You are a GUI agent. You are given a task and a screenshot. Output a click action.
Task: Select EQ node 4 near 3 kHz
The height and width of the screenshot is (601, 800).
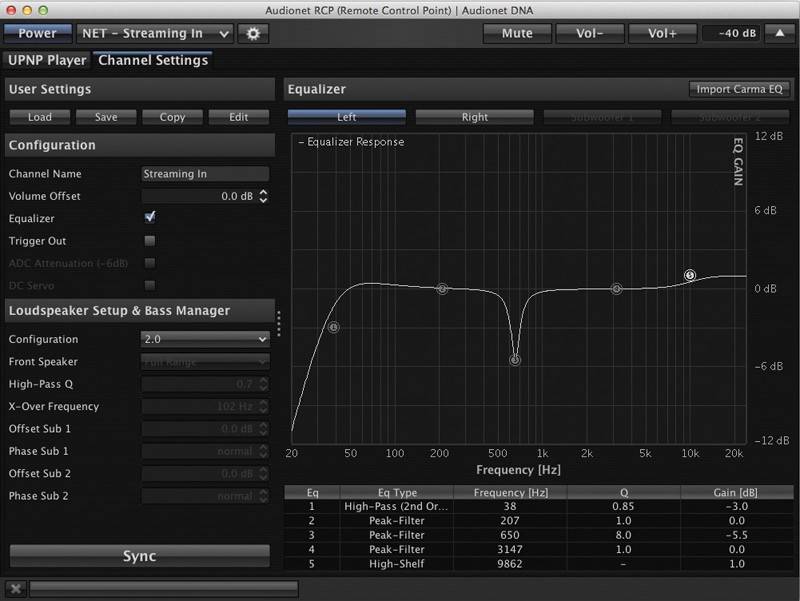point(616,289)
